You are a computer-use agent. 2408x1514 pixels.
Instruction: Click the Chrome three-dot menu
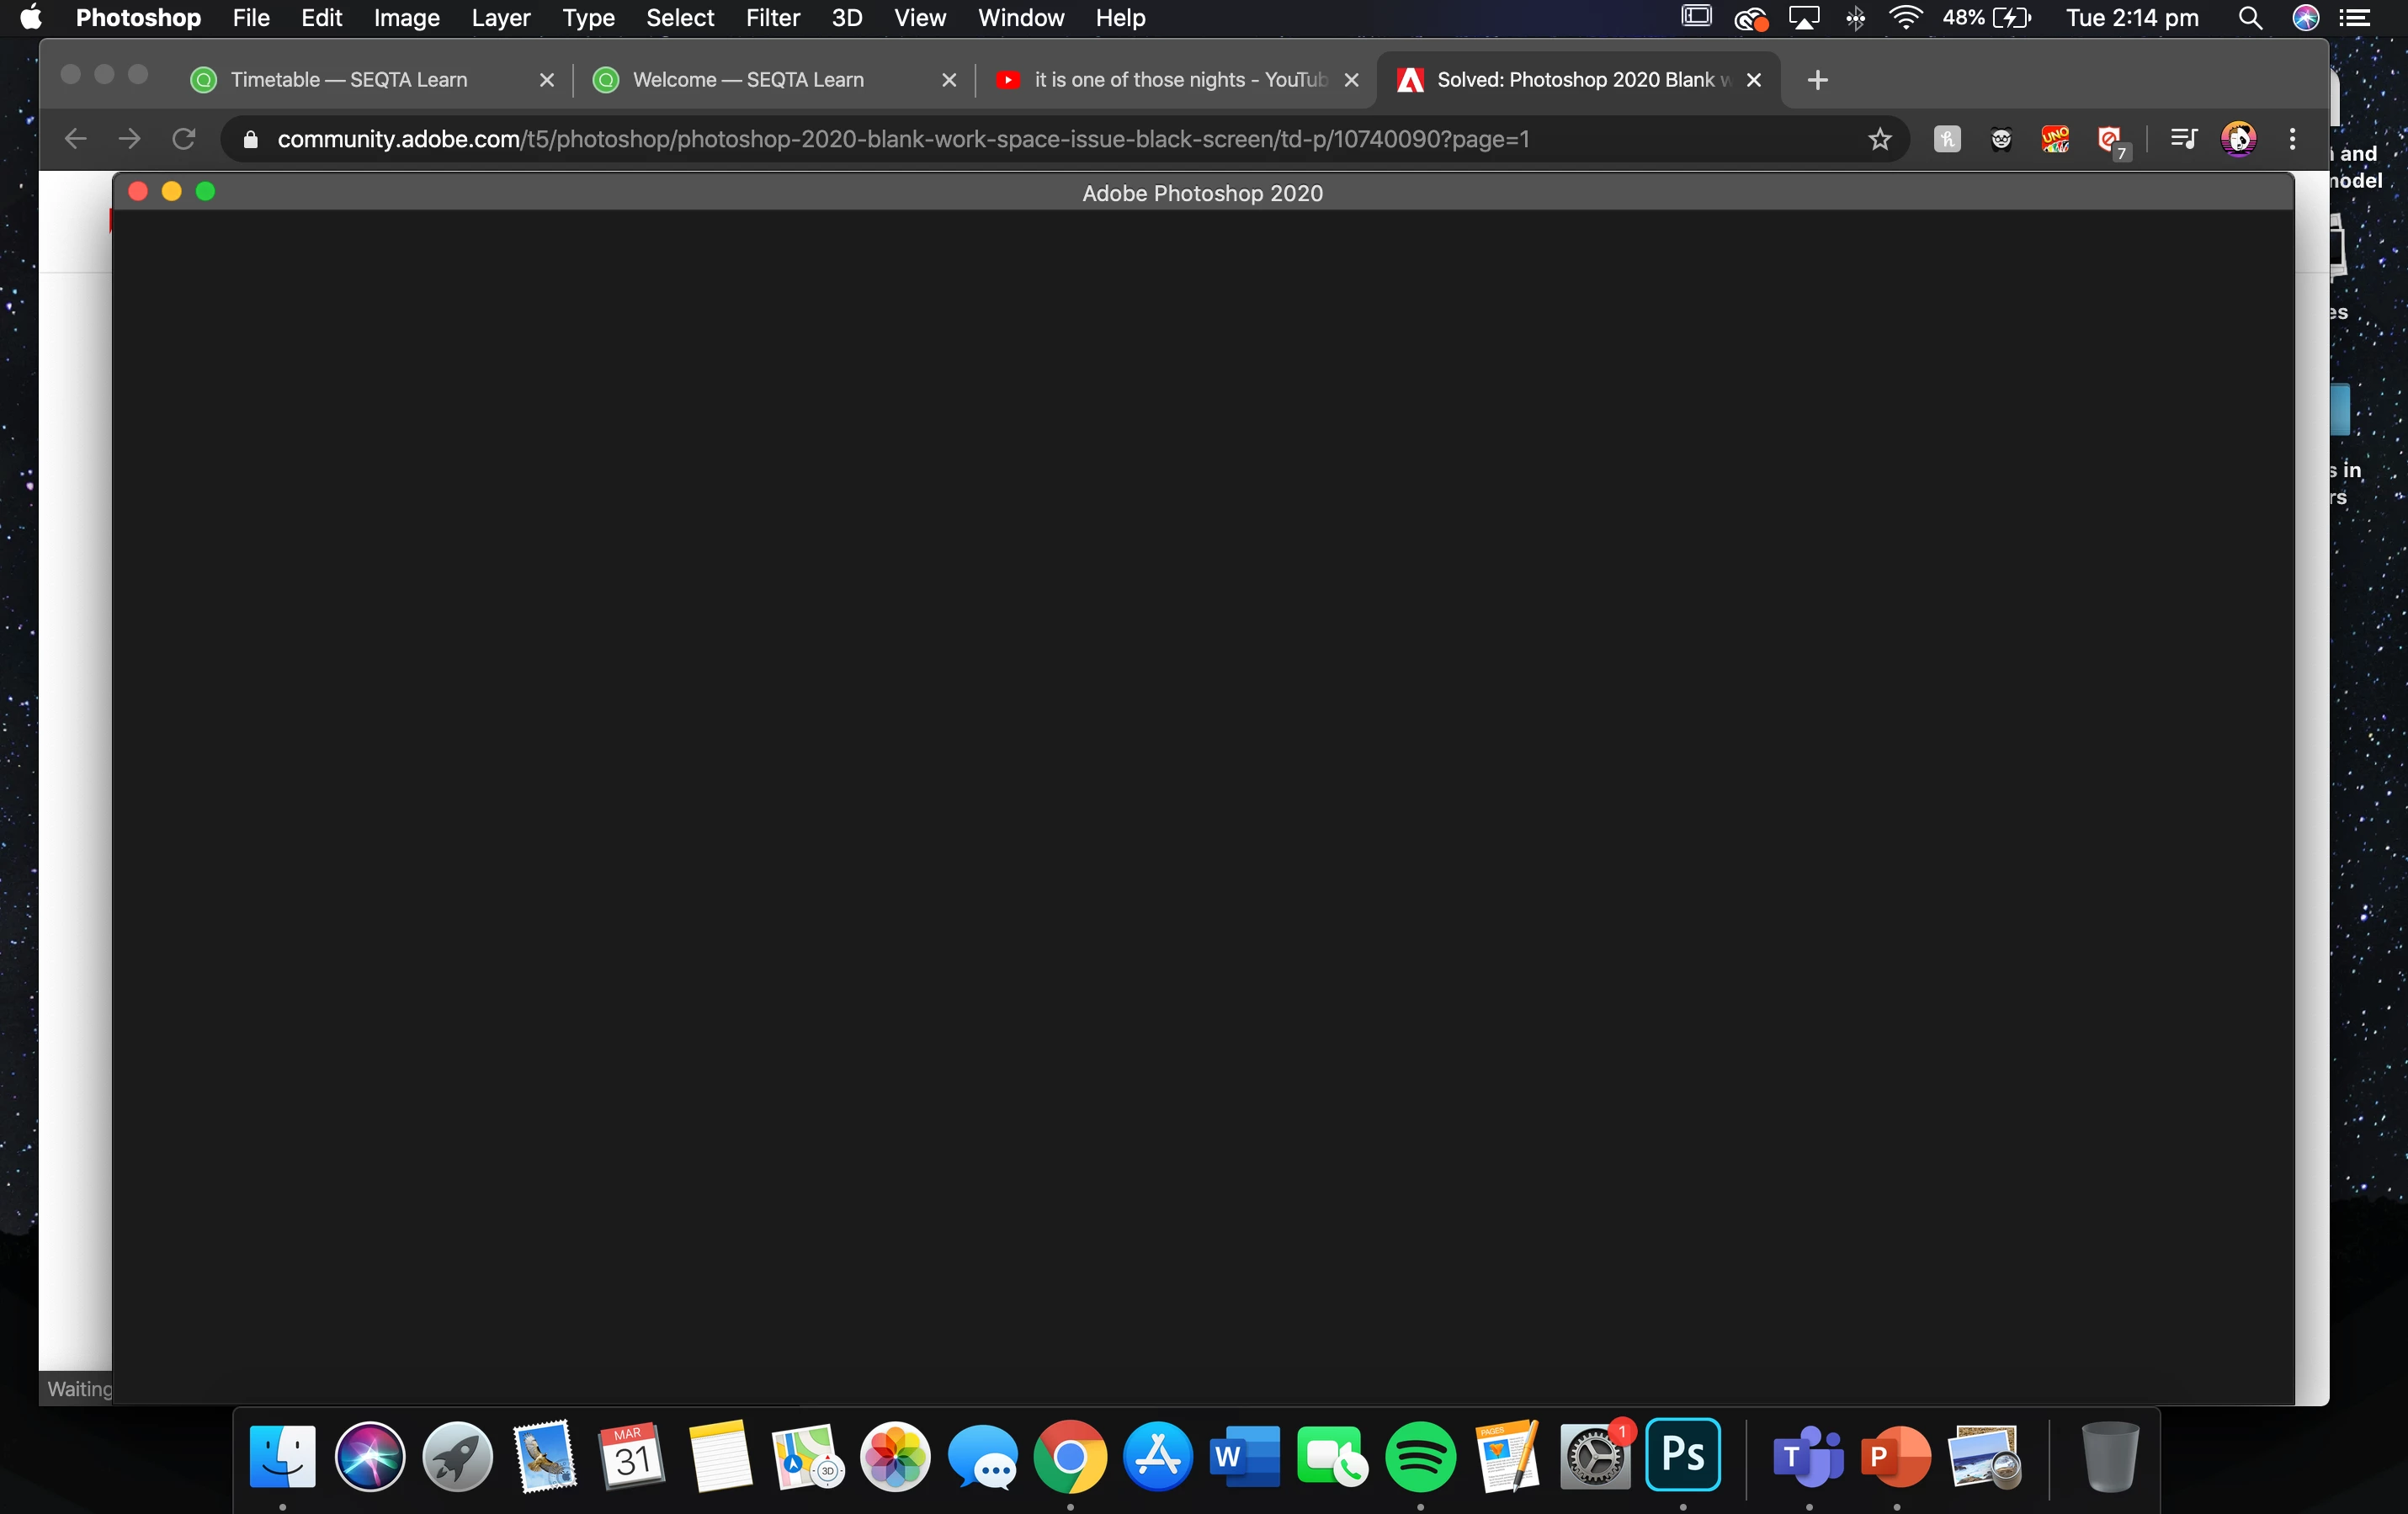pos(2292,139)
